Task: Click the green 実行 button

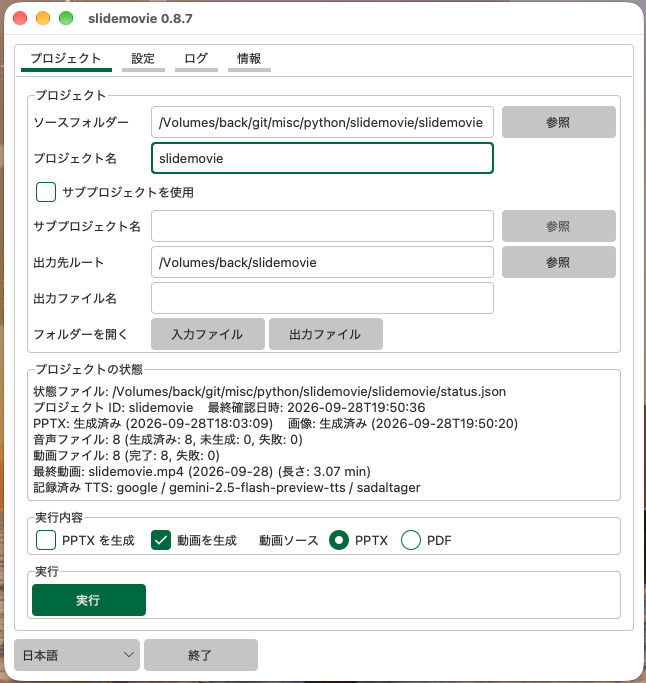Action: (89, 600)
